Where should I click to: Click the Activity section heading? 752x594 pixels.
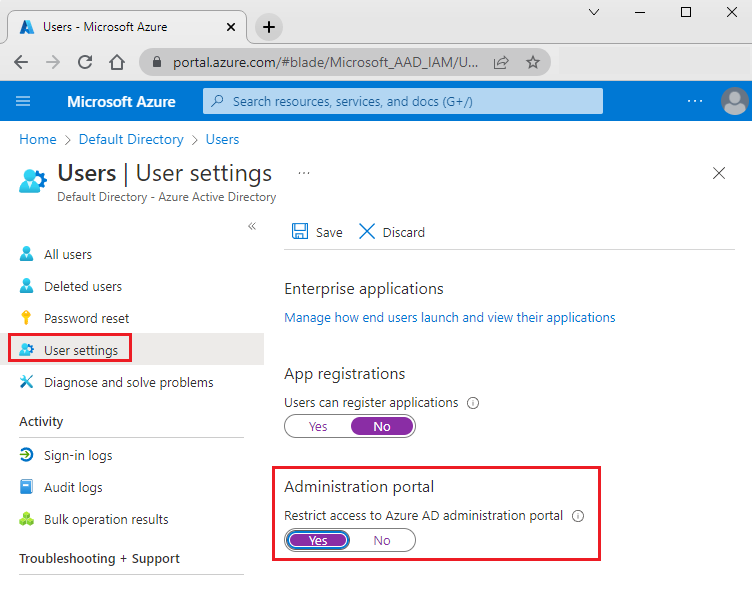click(x=41, y=421)
